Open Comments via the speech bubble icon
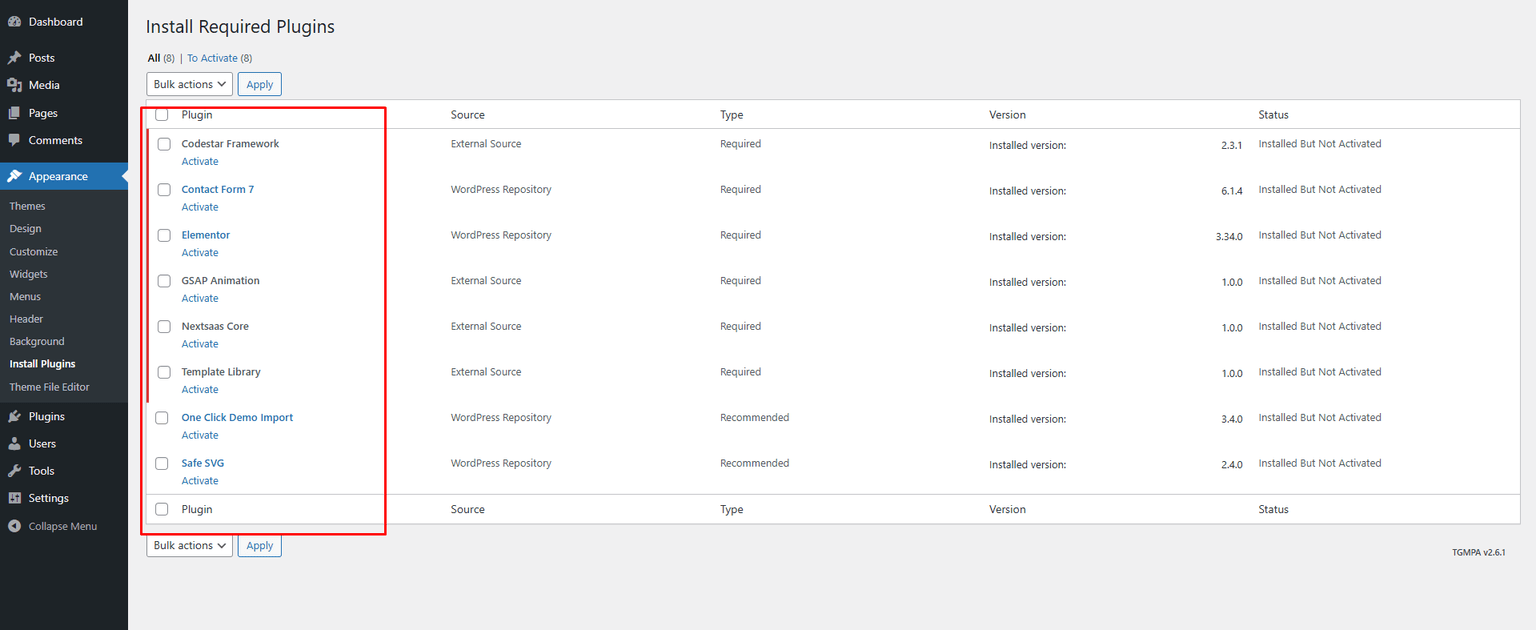Image resolution: width=1536 pixels, height=630 pixels. click(x=14, y=140)
